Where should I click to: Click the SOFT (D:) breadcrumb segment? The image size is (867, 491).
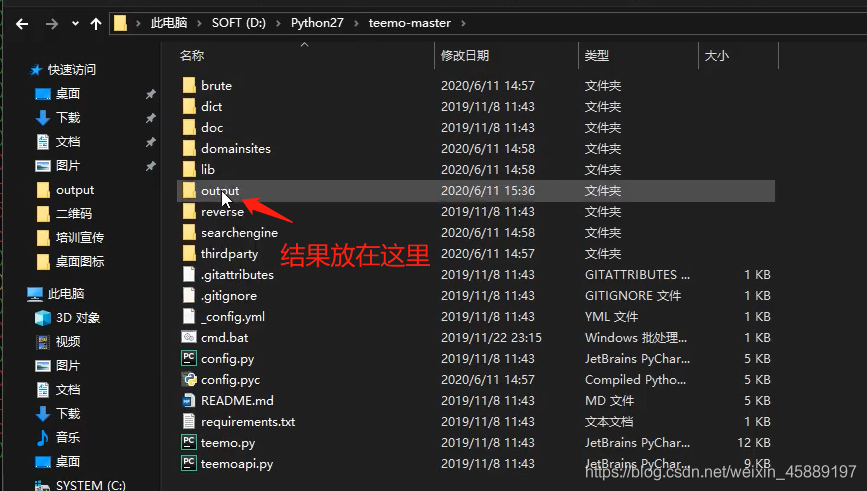click(x=239, y=23)
